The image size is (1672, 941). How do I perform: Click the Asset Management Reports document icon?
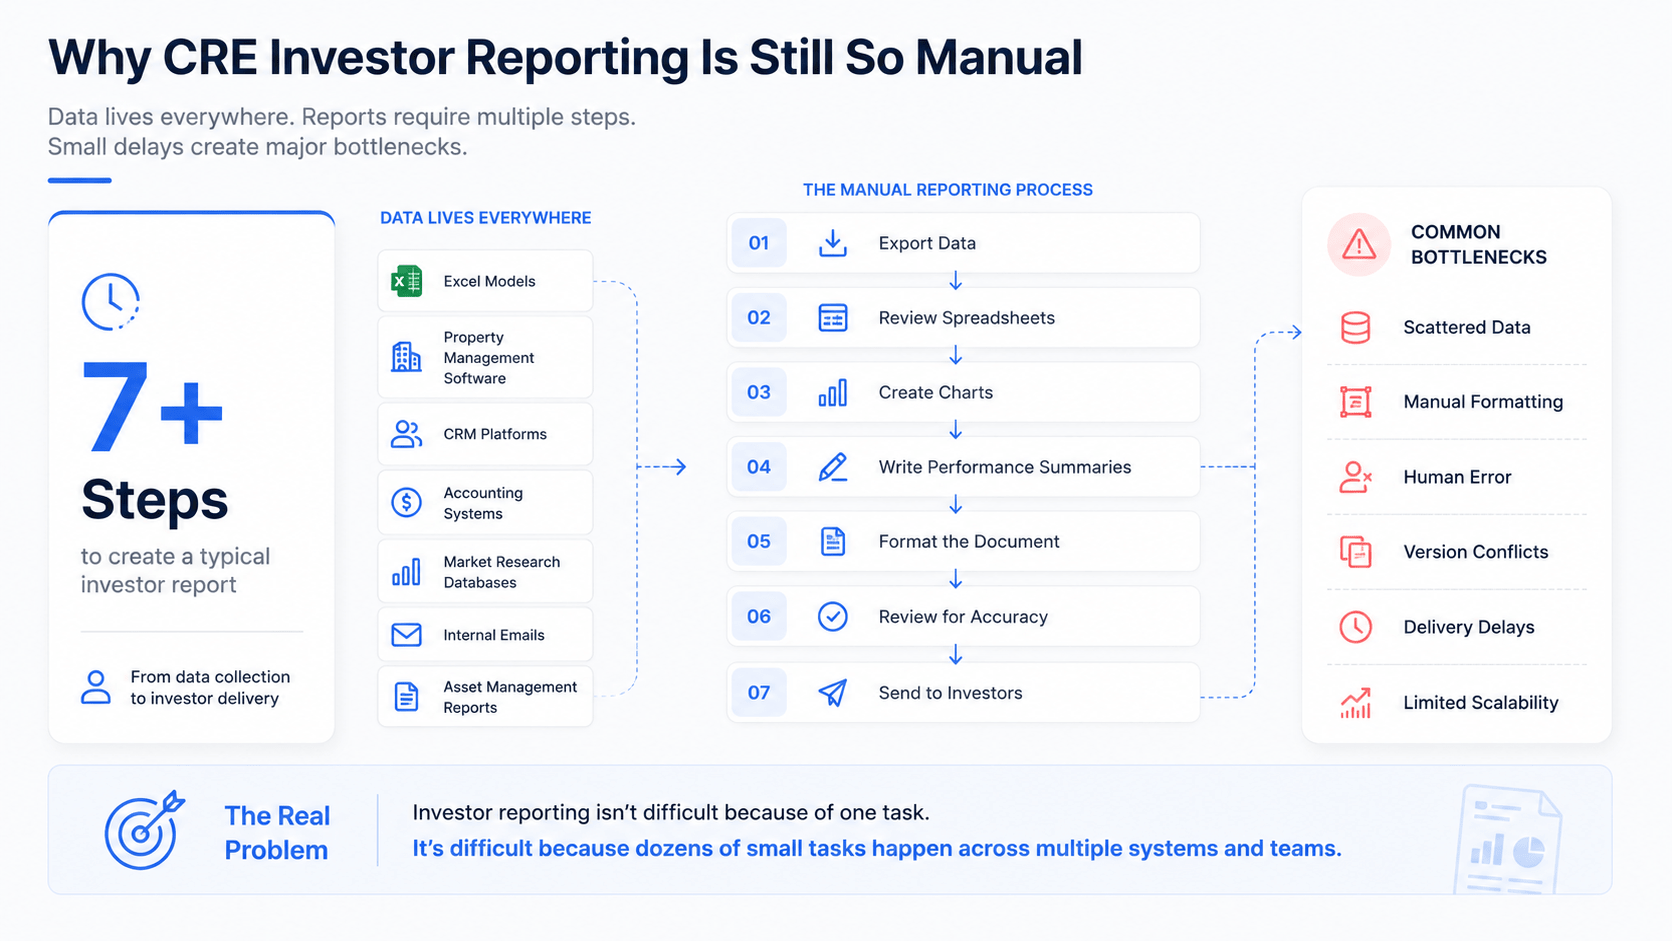406,696
